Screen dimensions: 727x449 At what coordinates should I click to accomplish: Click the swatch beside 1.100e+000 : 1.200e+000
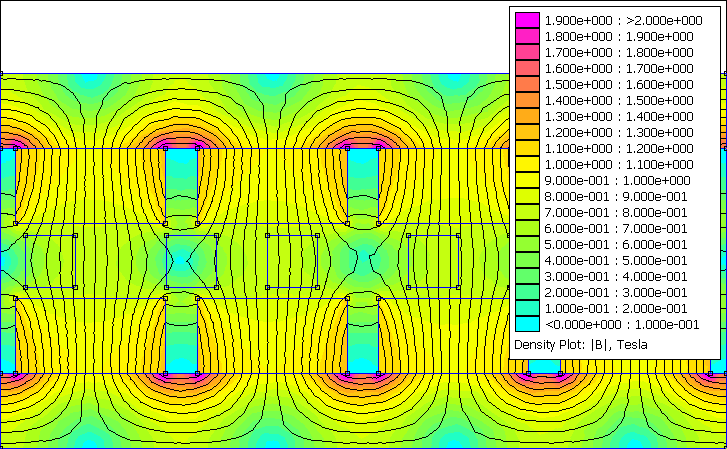[527, 148]
